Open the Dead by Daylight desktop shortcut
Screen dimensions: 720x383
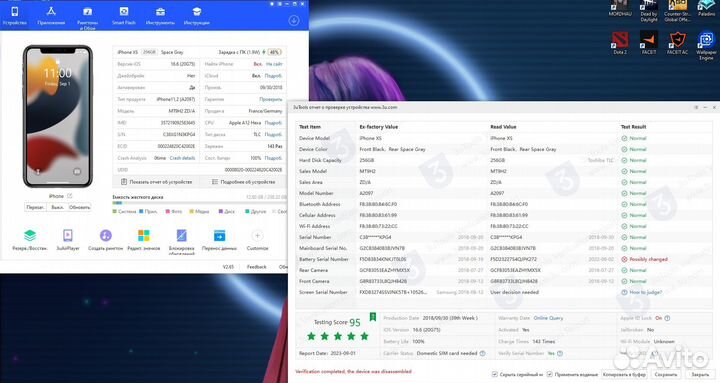649,11
